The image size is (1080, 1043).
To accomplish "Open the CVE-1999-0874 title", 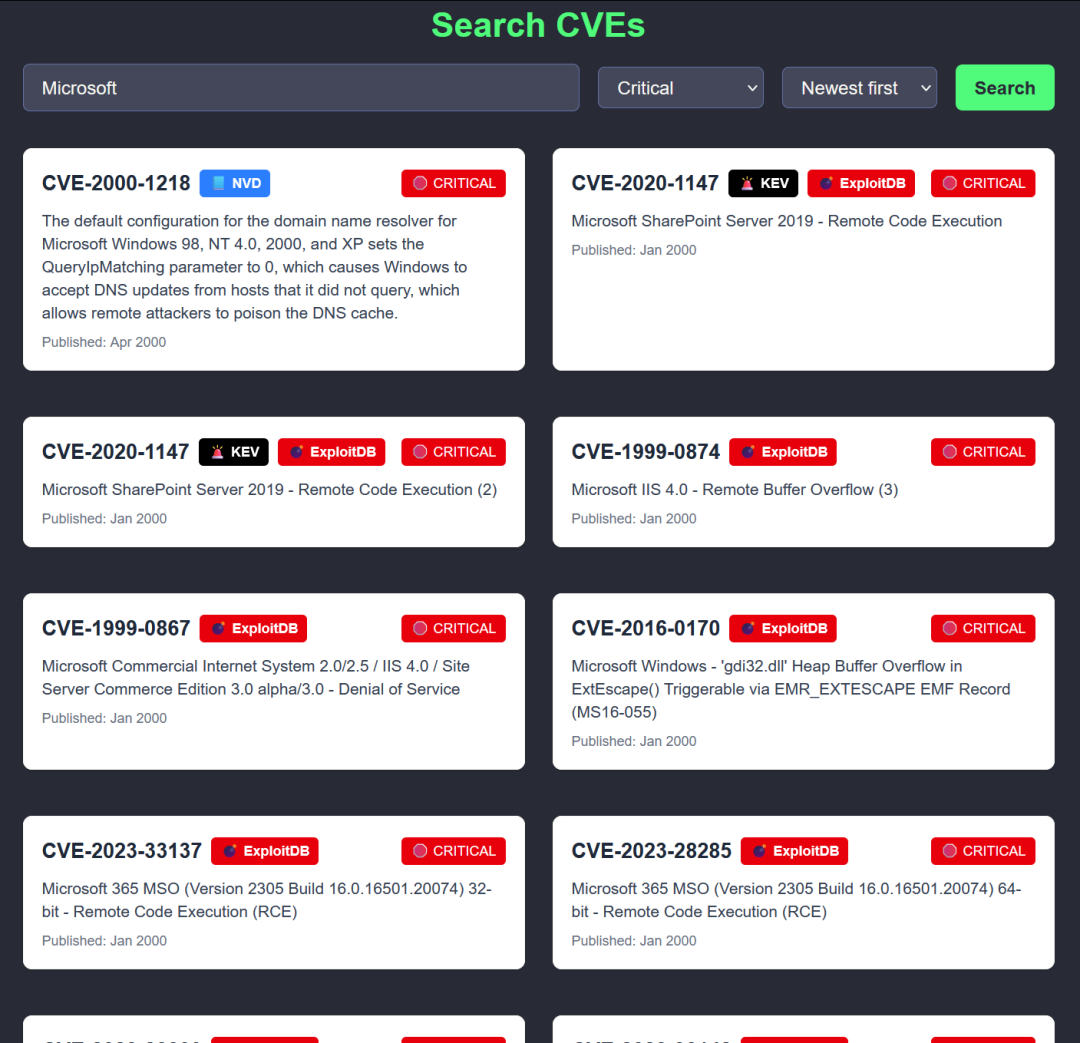I will tap(645, 452).
